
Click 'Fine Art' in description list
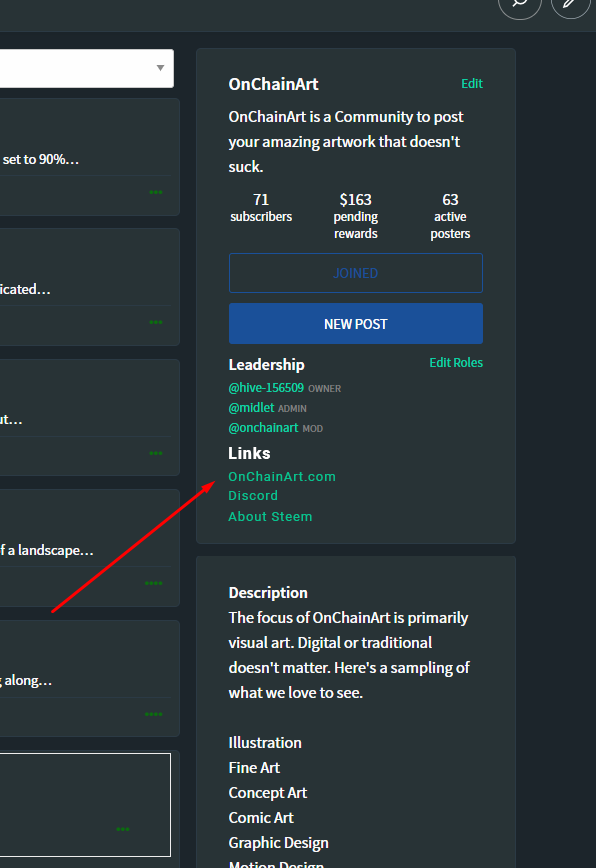click(x=254, y=768)
